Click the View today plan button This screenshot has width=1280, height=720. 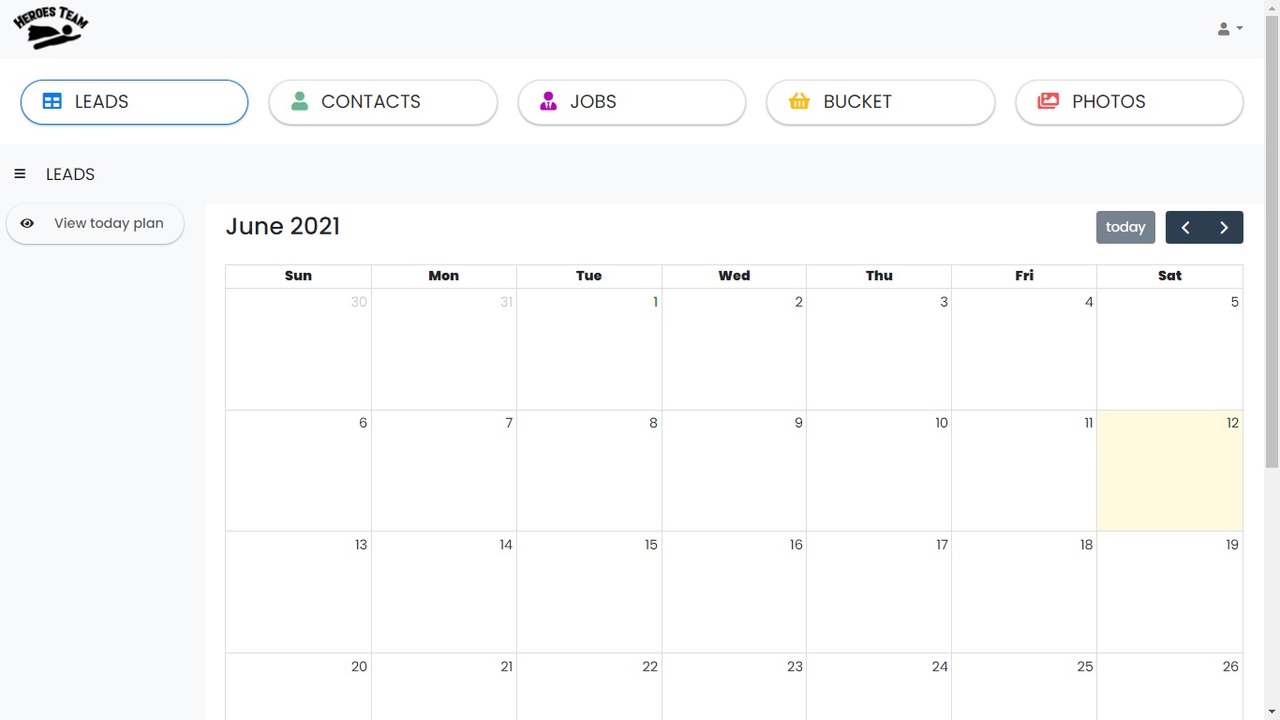coord(95,223)
